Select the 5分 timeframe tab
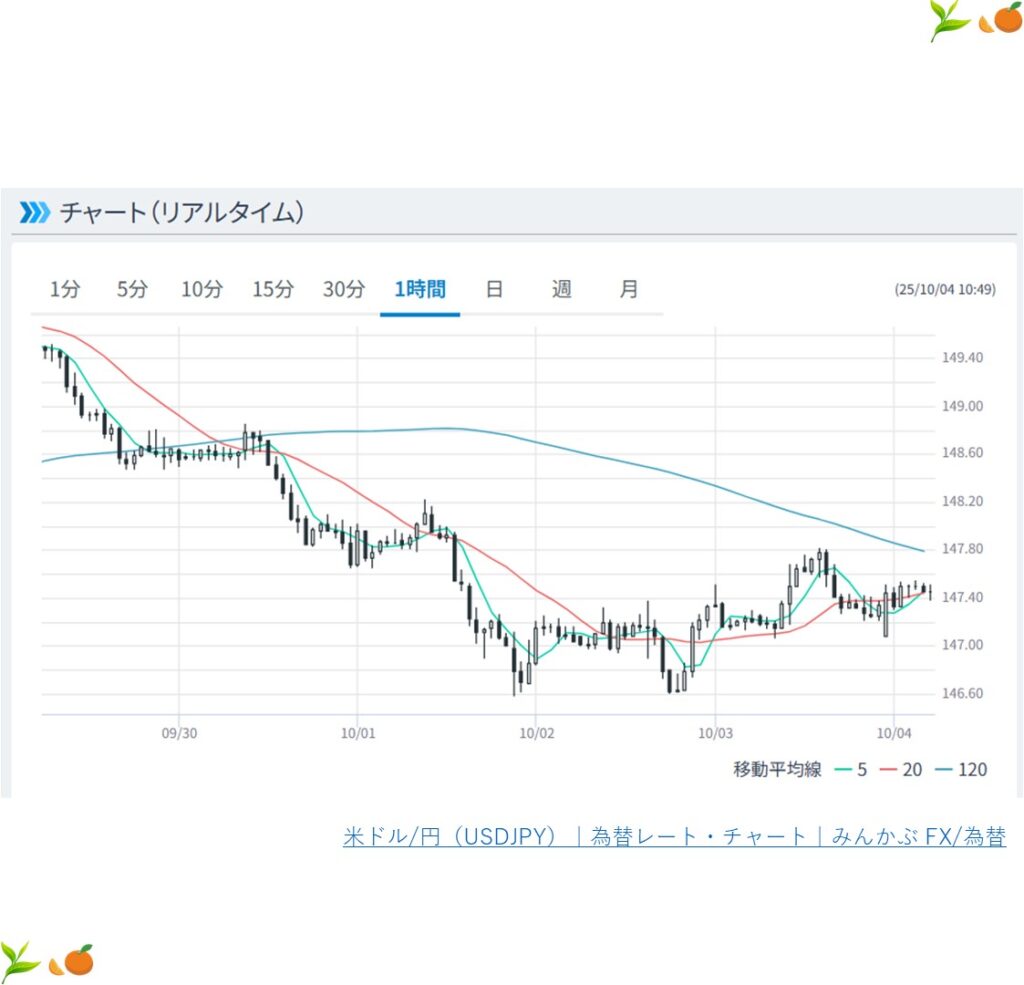The height and width of the screenshot is (985, 1024). click(x=132, y=290)
